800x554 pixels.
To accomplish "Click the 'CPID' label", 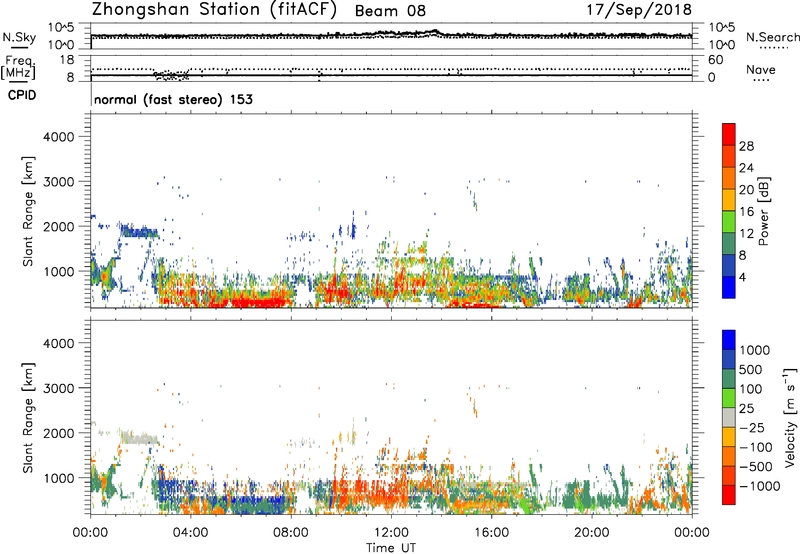I will tap(22, 95).
